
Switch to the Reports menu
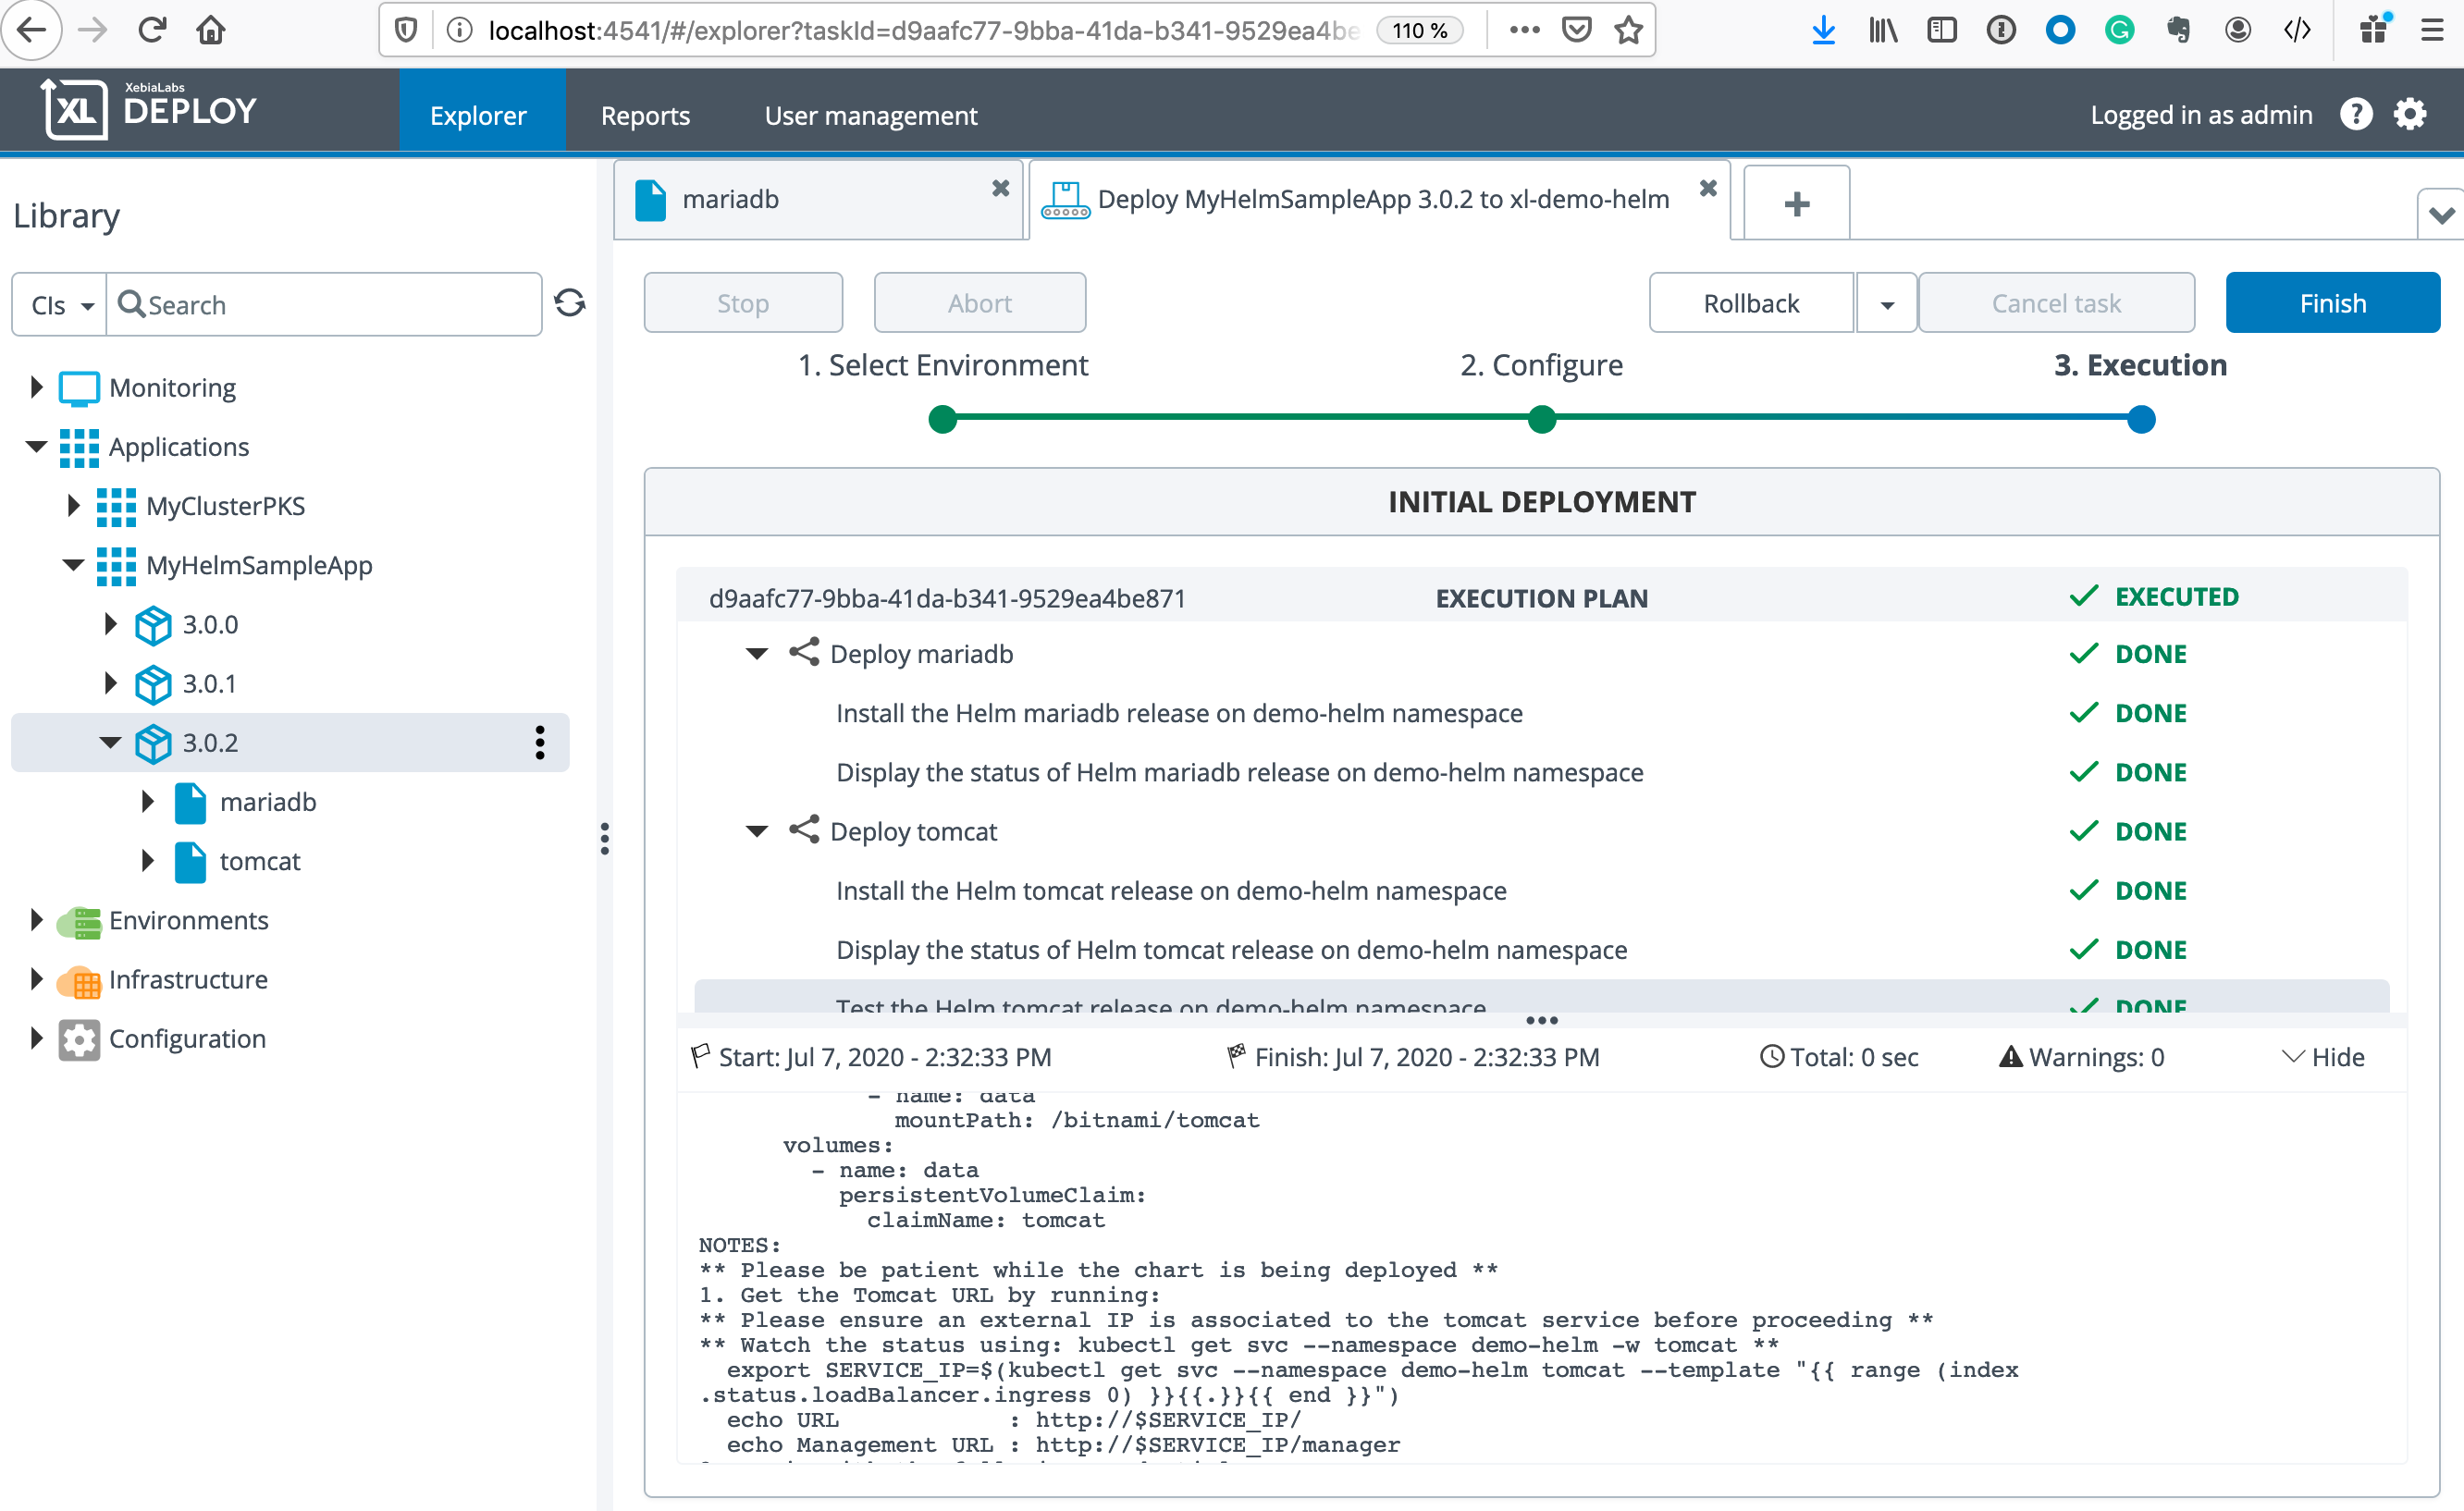pyautogui.click(x=645, y=116)
